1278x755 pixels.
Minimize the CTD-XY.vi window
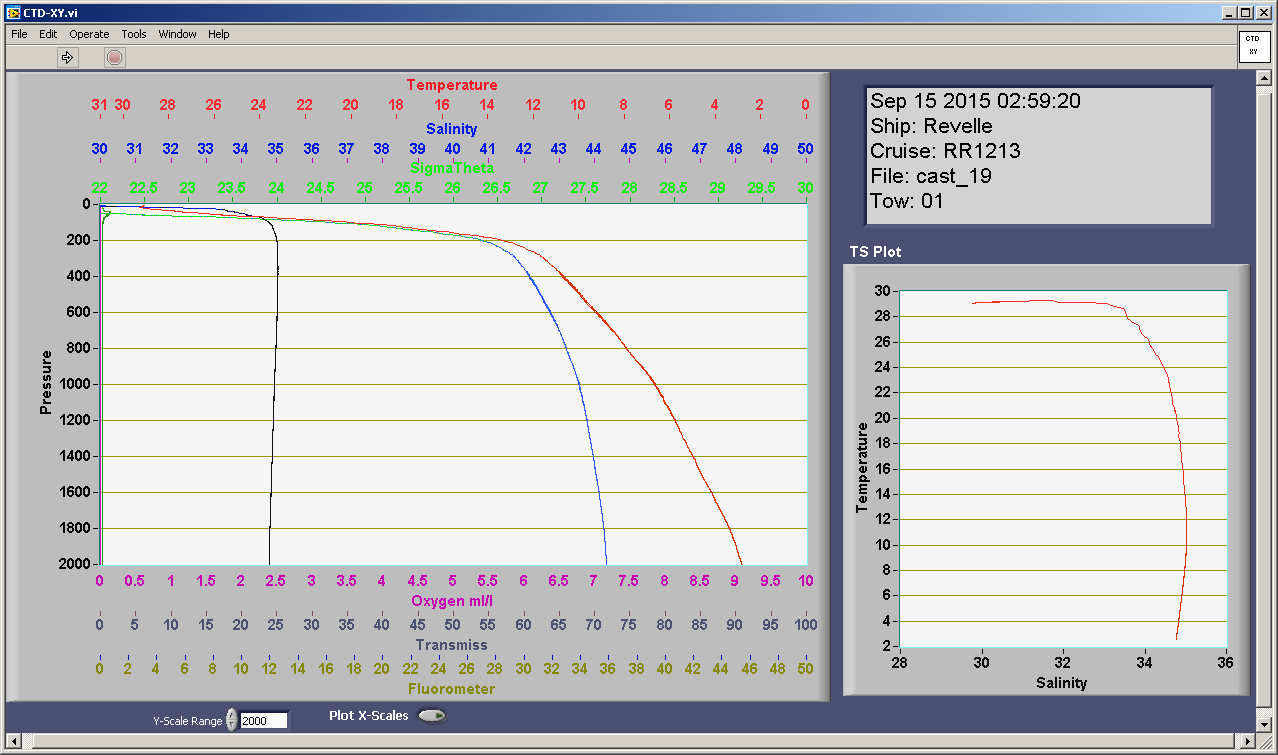pyautogui.click(x=1229, y=12)
